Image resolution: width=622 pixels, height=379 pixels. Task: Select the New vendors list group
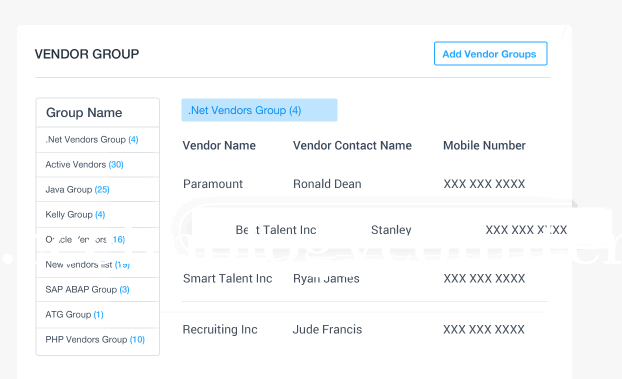click(x=98, y=265)
